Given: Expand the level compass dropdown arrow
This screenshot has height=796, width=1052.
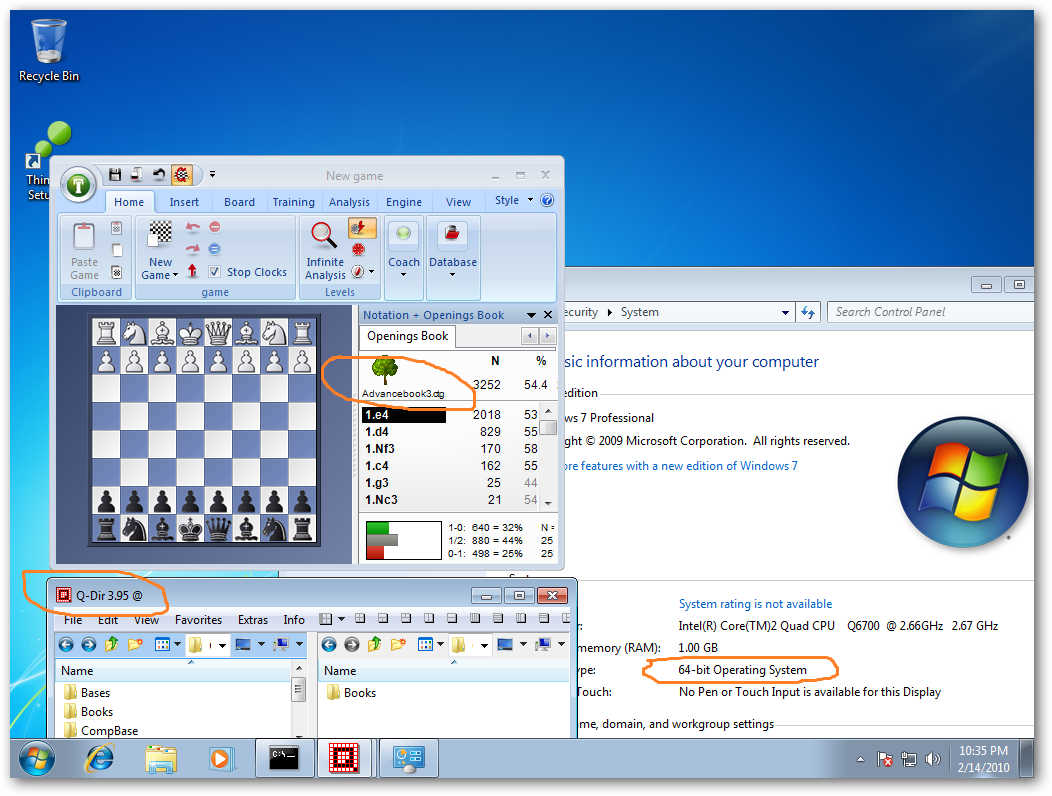Looking at the screenshot, I should [372, 272].
